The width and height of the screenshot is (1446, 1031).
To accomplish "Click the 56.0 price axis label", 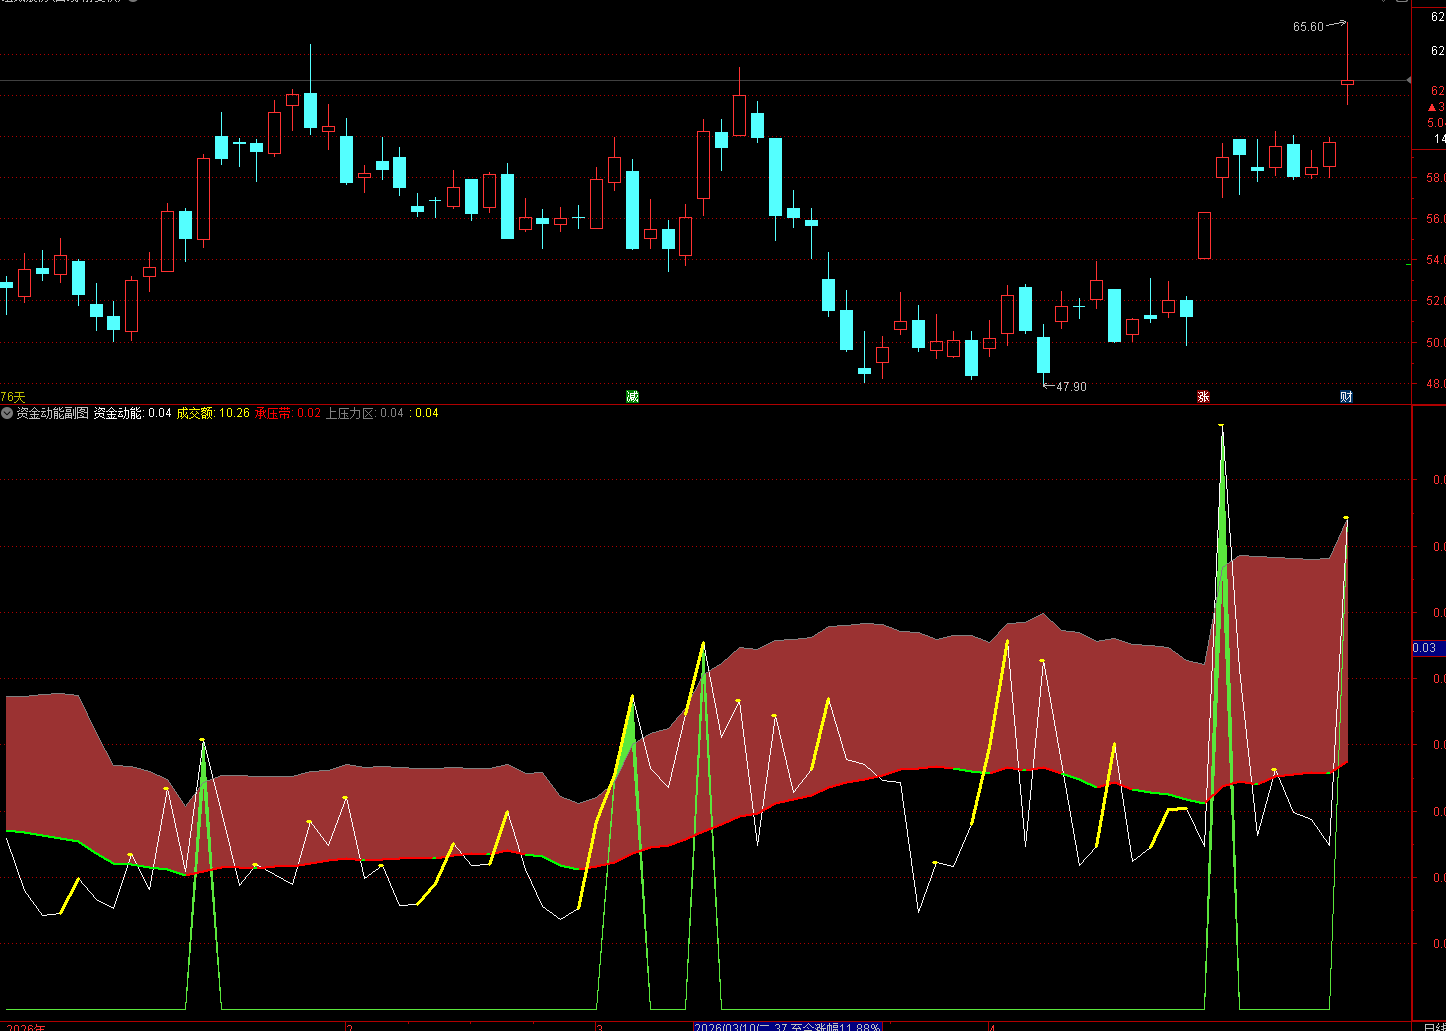I will [x=1435, y=219].
